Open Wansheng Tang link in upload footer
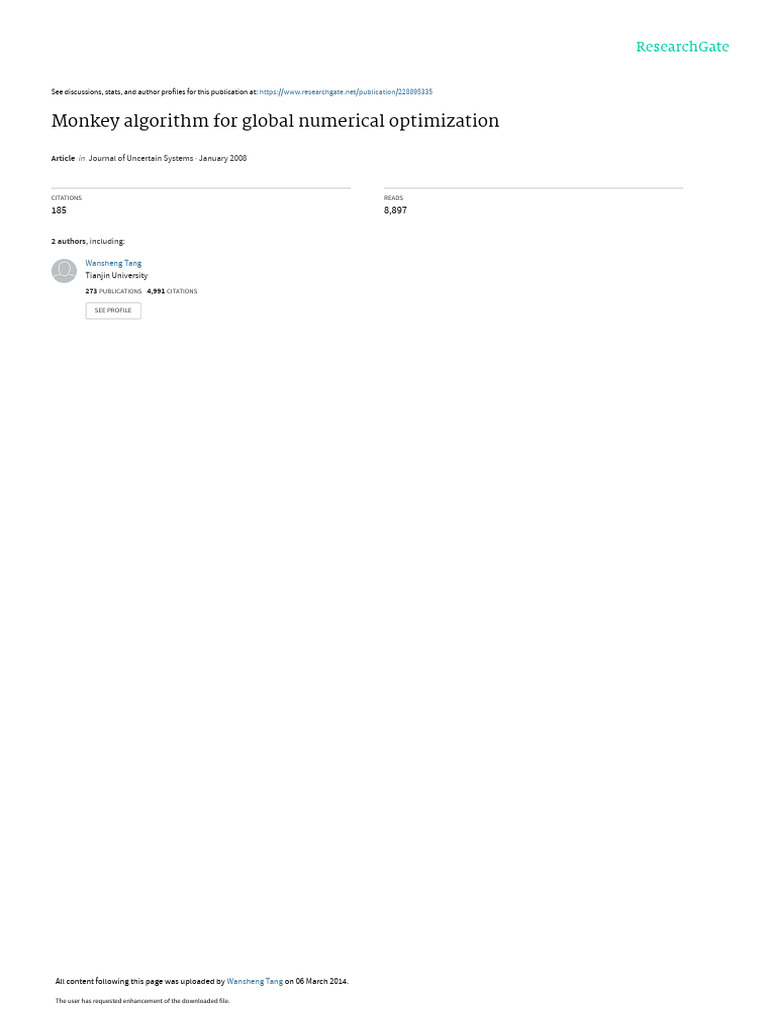The width and height of the screenshot is (768, 1024). coord(255,981)
